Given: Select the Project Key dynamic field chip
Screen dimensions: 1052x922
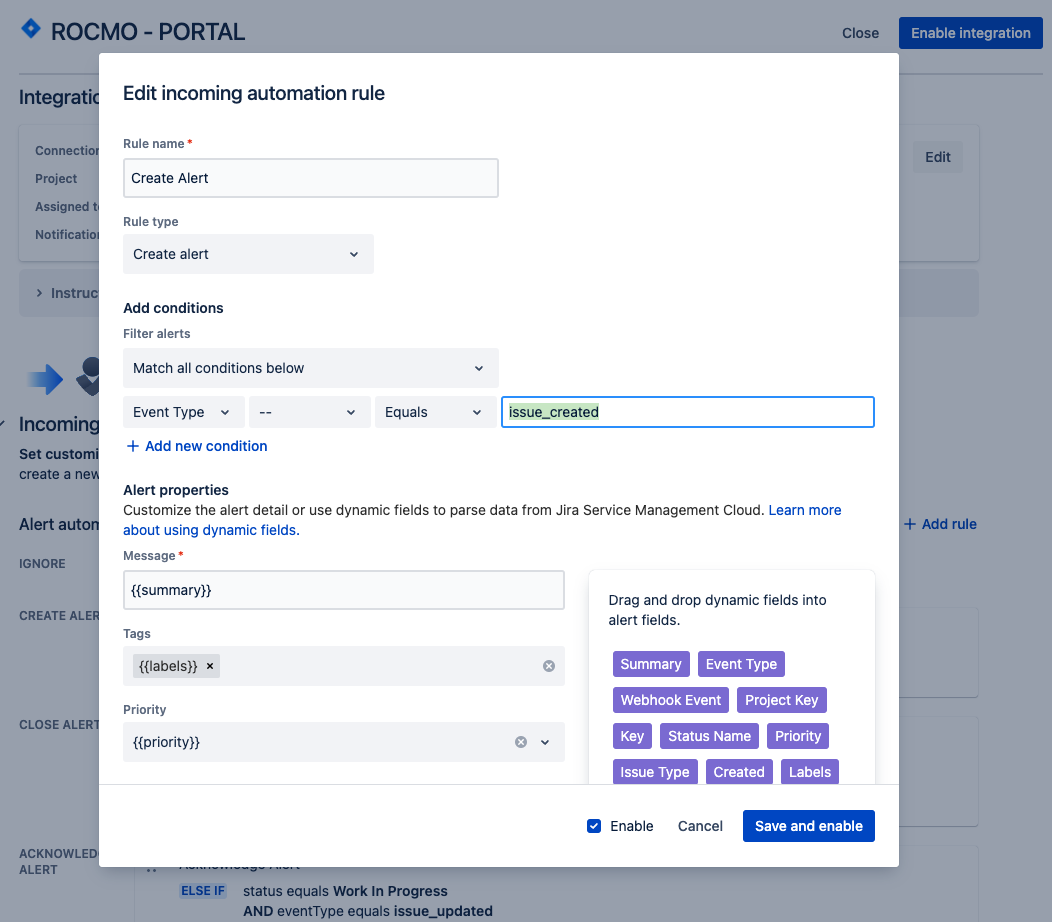Looking at the screenshot, I should (x=782, y=700).
